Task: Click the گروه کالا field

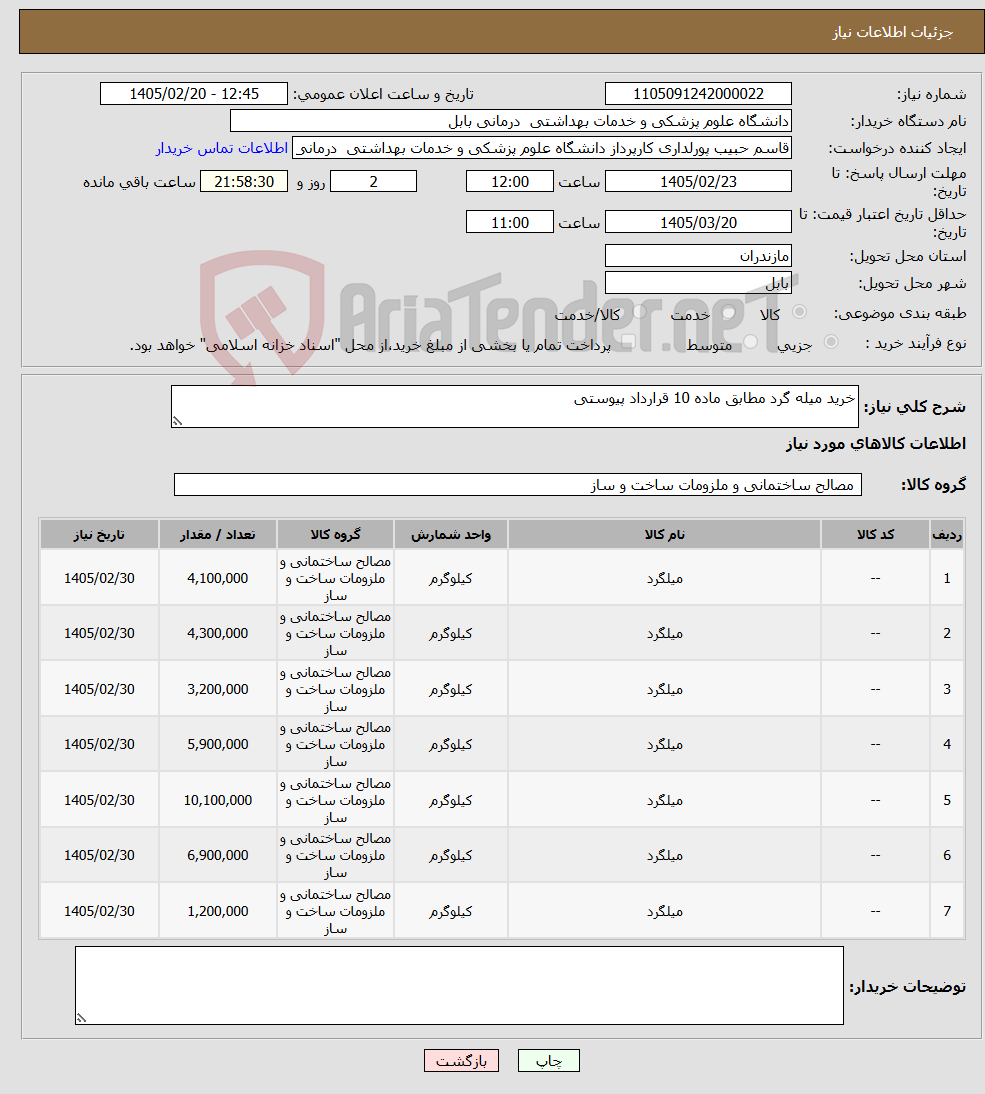Action: click(518, 484)
